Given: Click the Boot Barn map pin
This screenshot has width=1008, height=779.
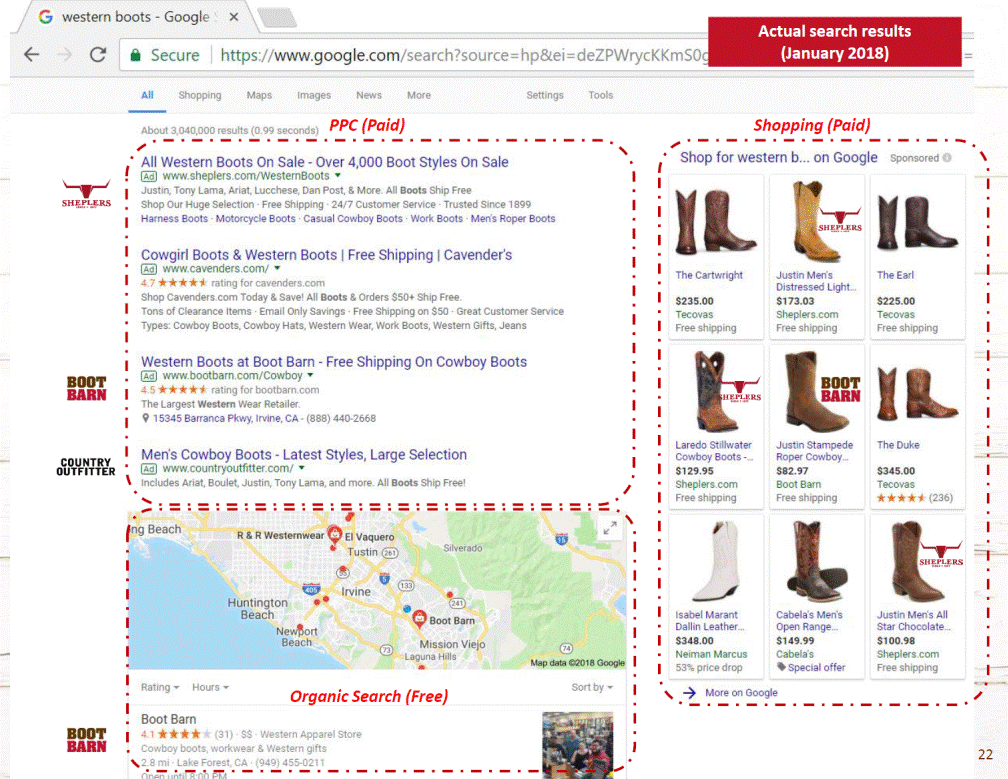Looking at the screenshot, I should tap(420, 618).
